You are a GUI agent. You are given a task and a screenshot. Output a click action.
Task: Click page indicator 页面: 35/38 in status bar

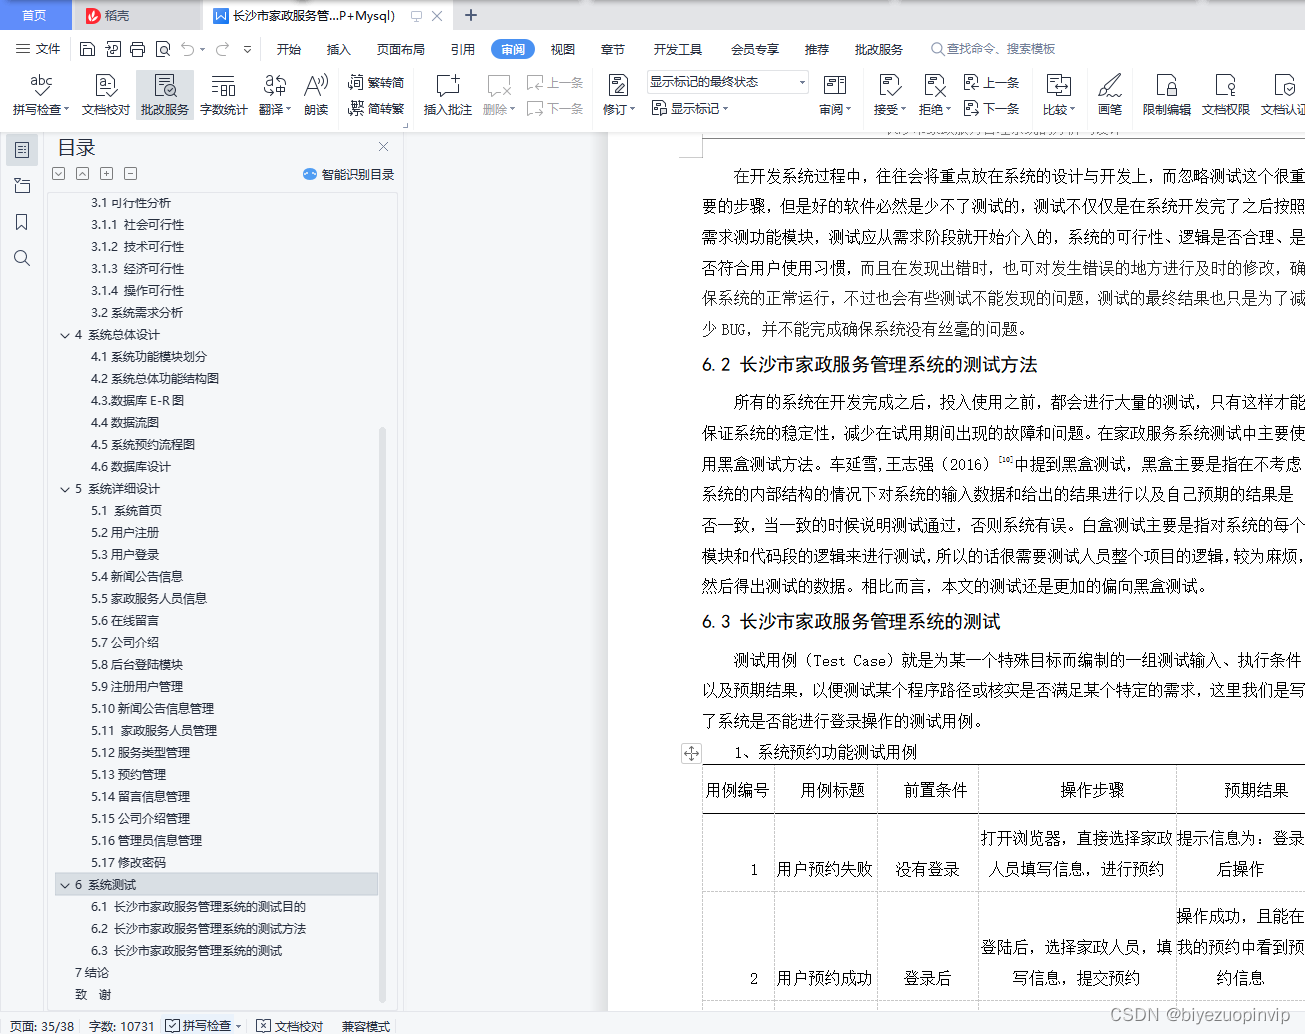(42, 1026)
